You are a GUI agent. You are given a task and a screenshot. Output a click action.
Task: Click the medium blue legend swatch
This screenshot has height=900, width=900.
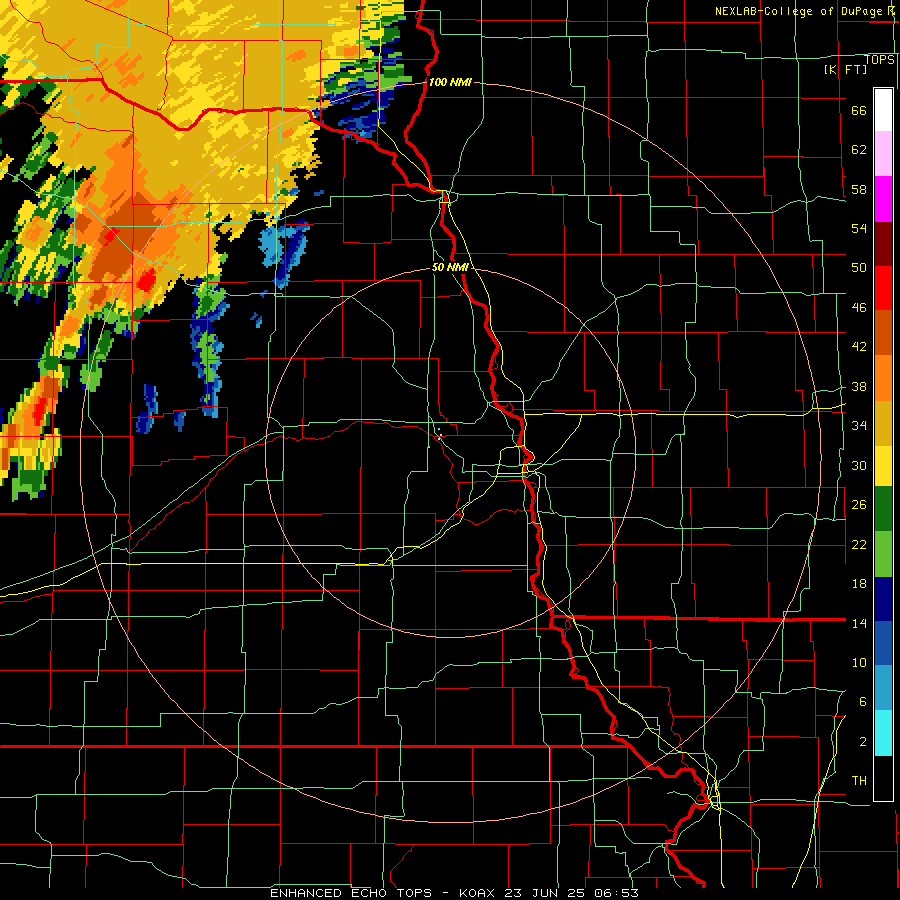pos(883,643)
